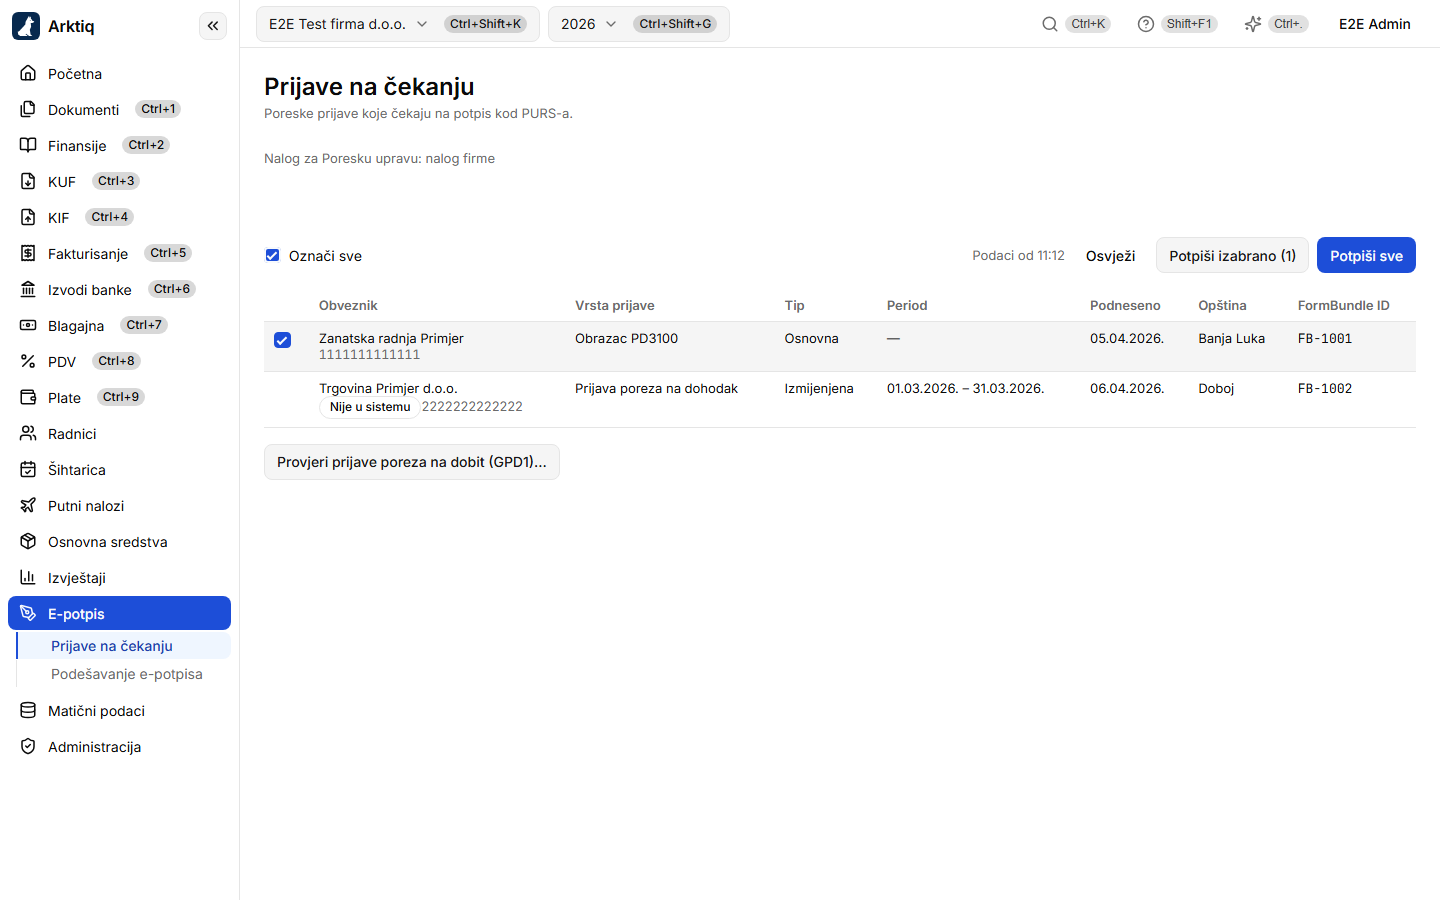1440x900 pixels.
Task: Click the Fakturisanje receipt icon
Action: pyautogui.click(x=28, y=253)
